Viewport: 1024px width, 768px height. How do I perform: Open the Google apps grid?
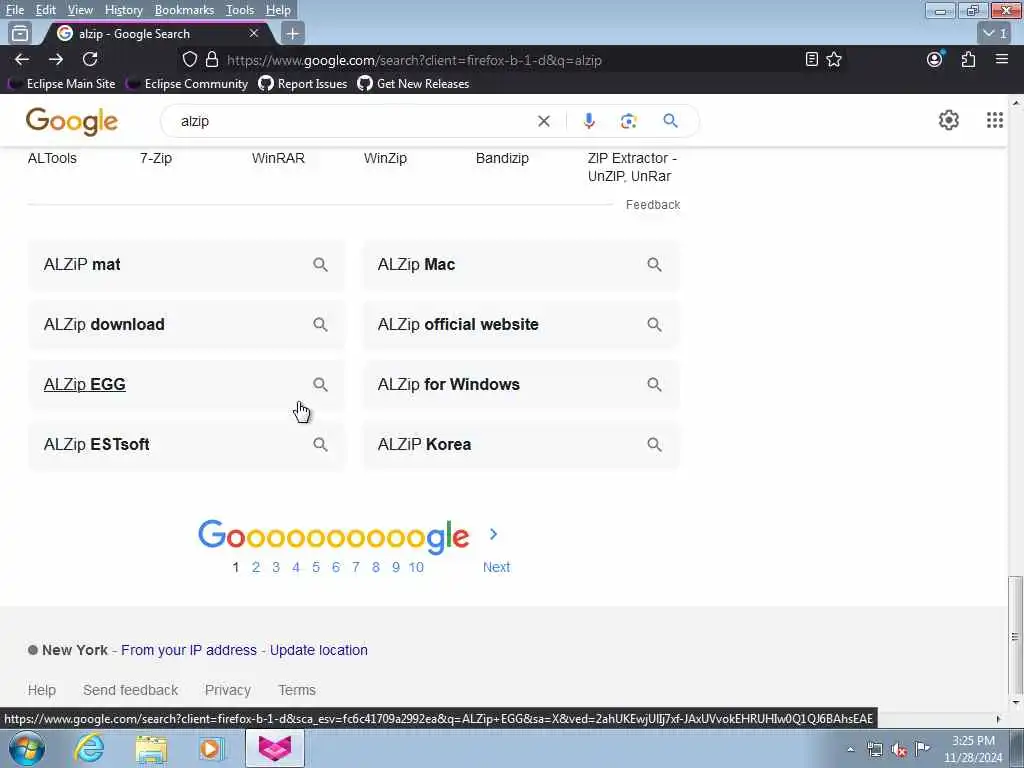point(995,120)
